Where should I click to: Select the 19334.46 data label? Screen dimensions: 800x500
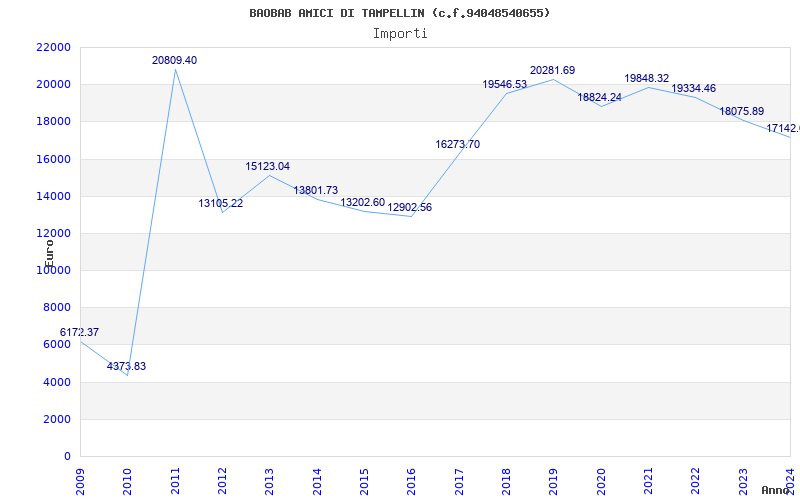[x=694, y=88]
